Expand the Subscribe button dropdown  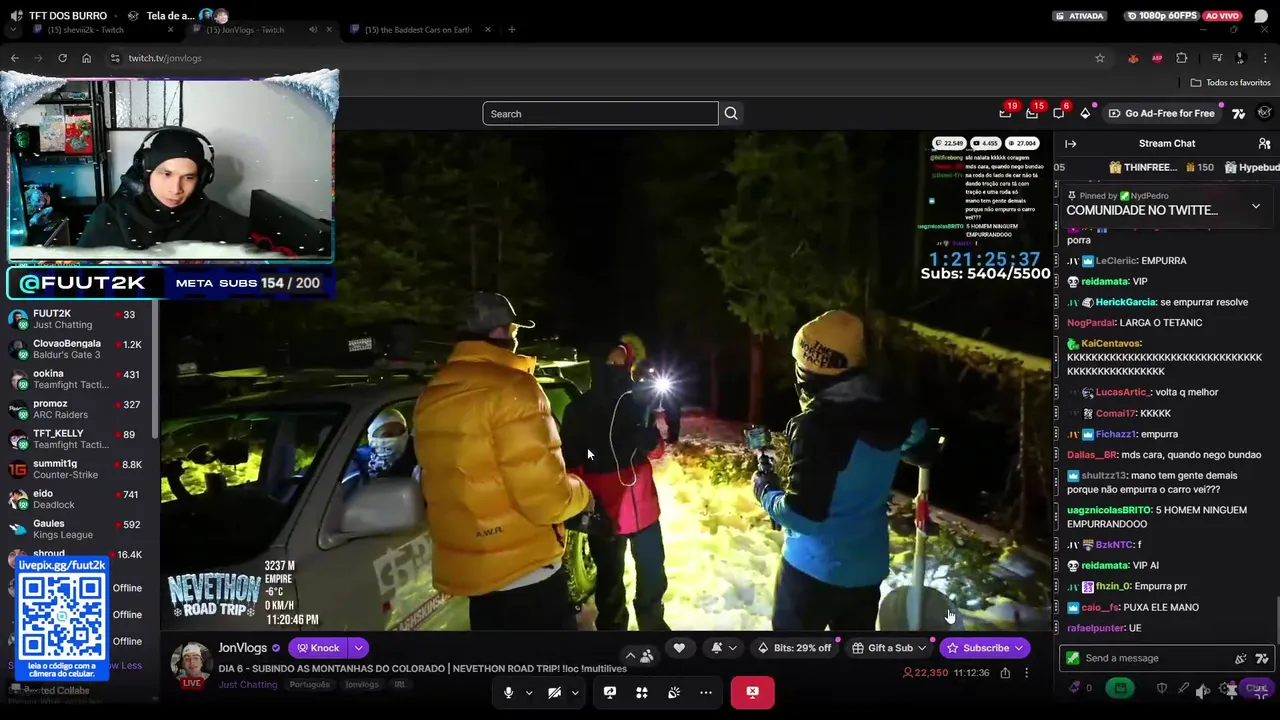1019,648
